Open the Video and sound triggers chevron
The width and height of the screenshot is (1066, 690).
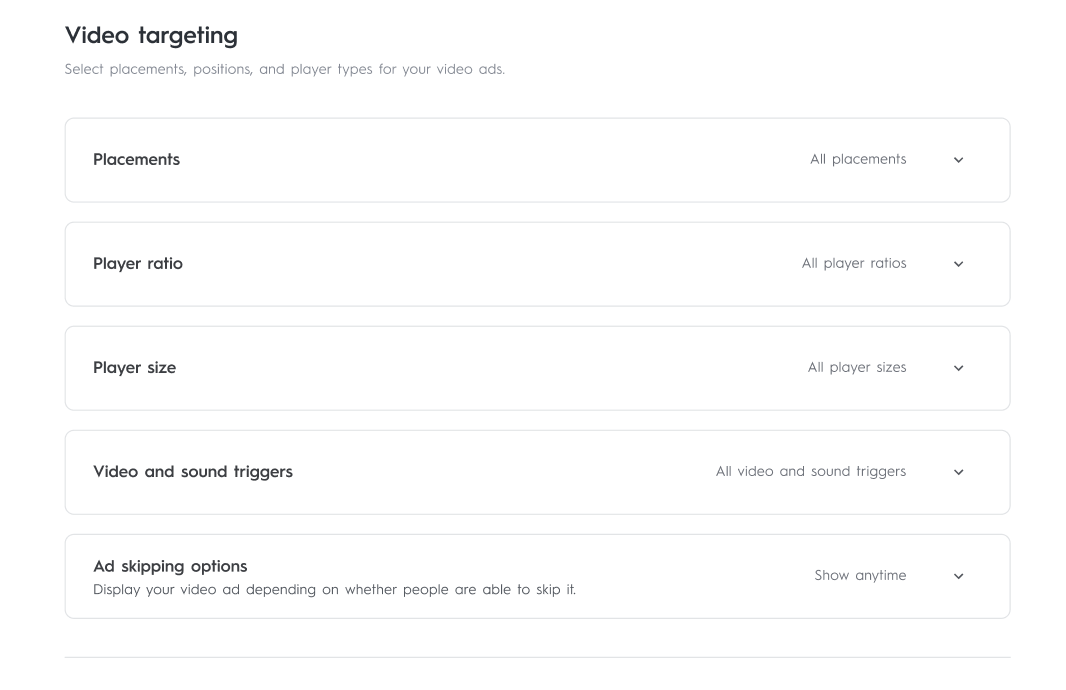tap(958, 472)
